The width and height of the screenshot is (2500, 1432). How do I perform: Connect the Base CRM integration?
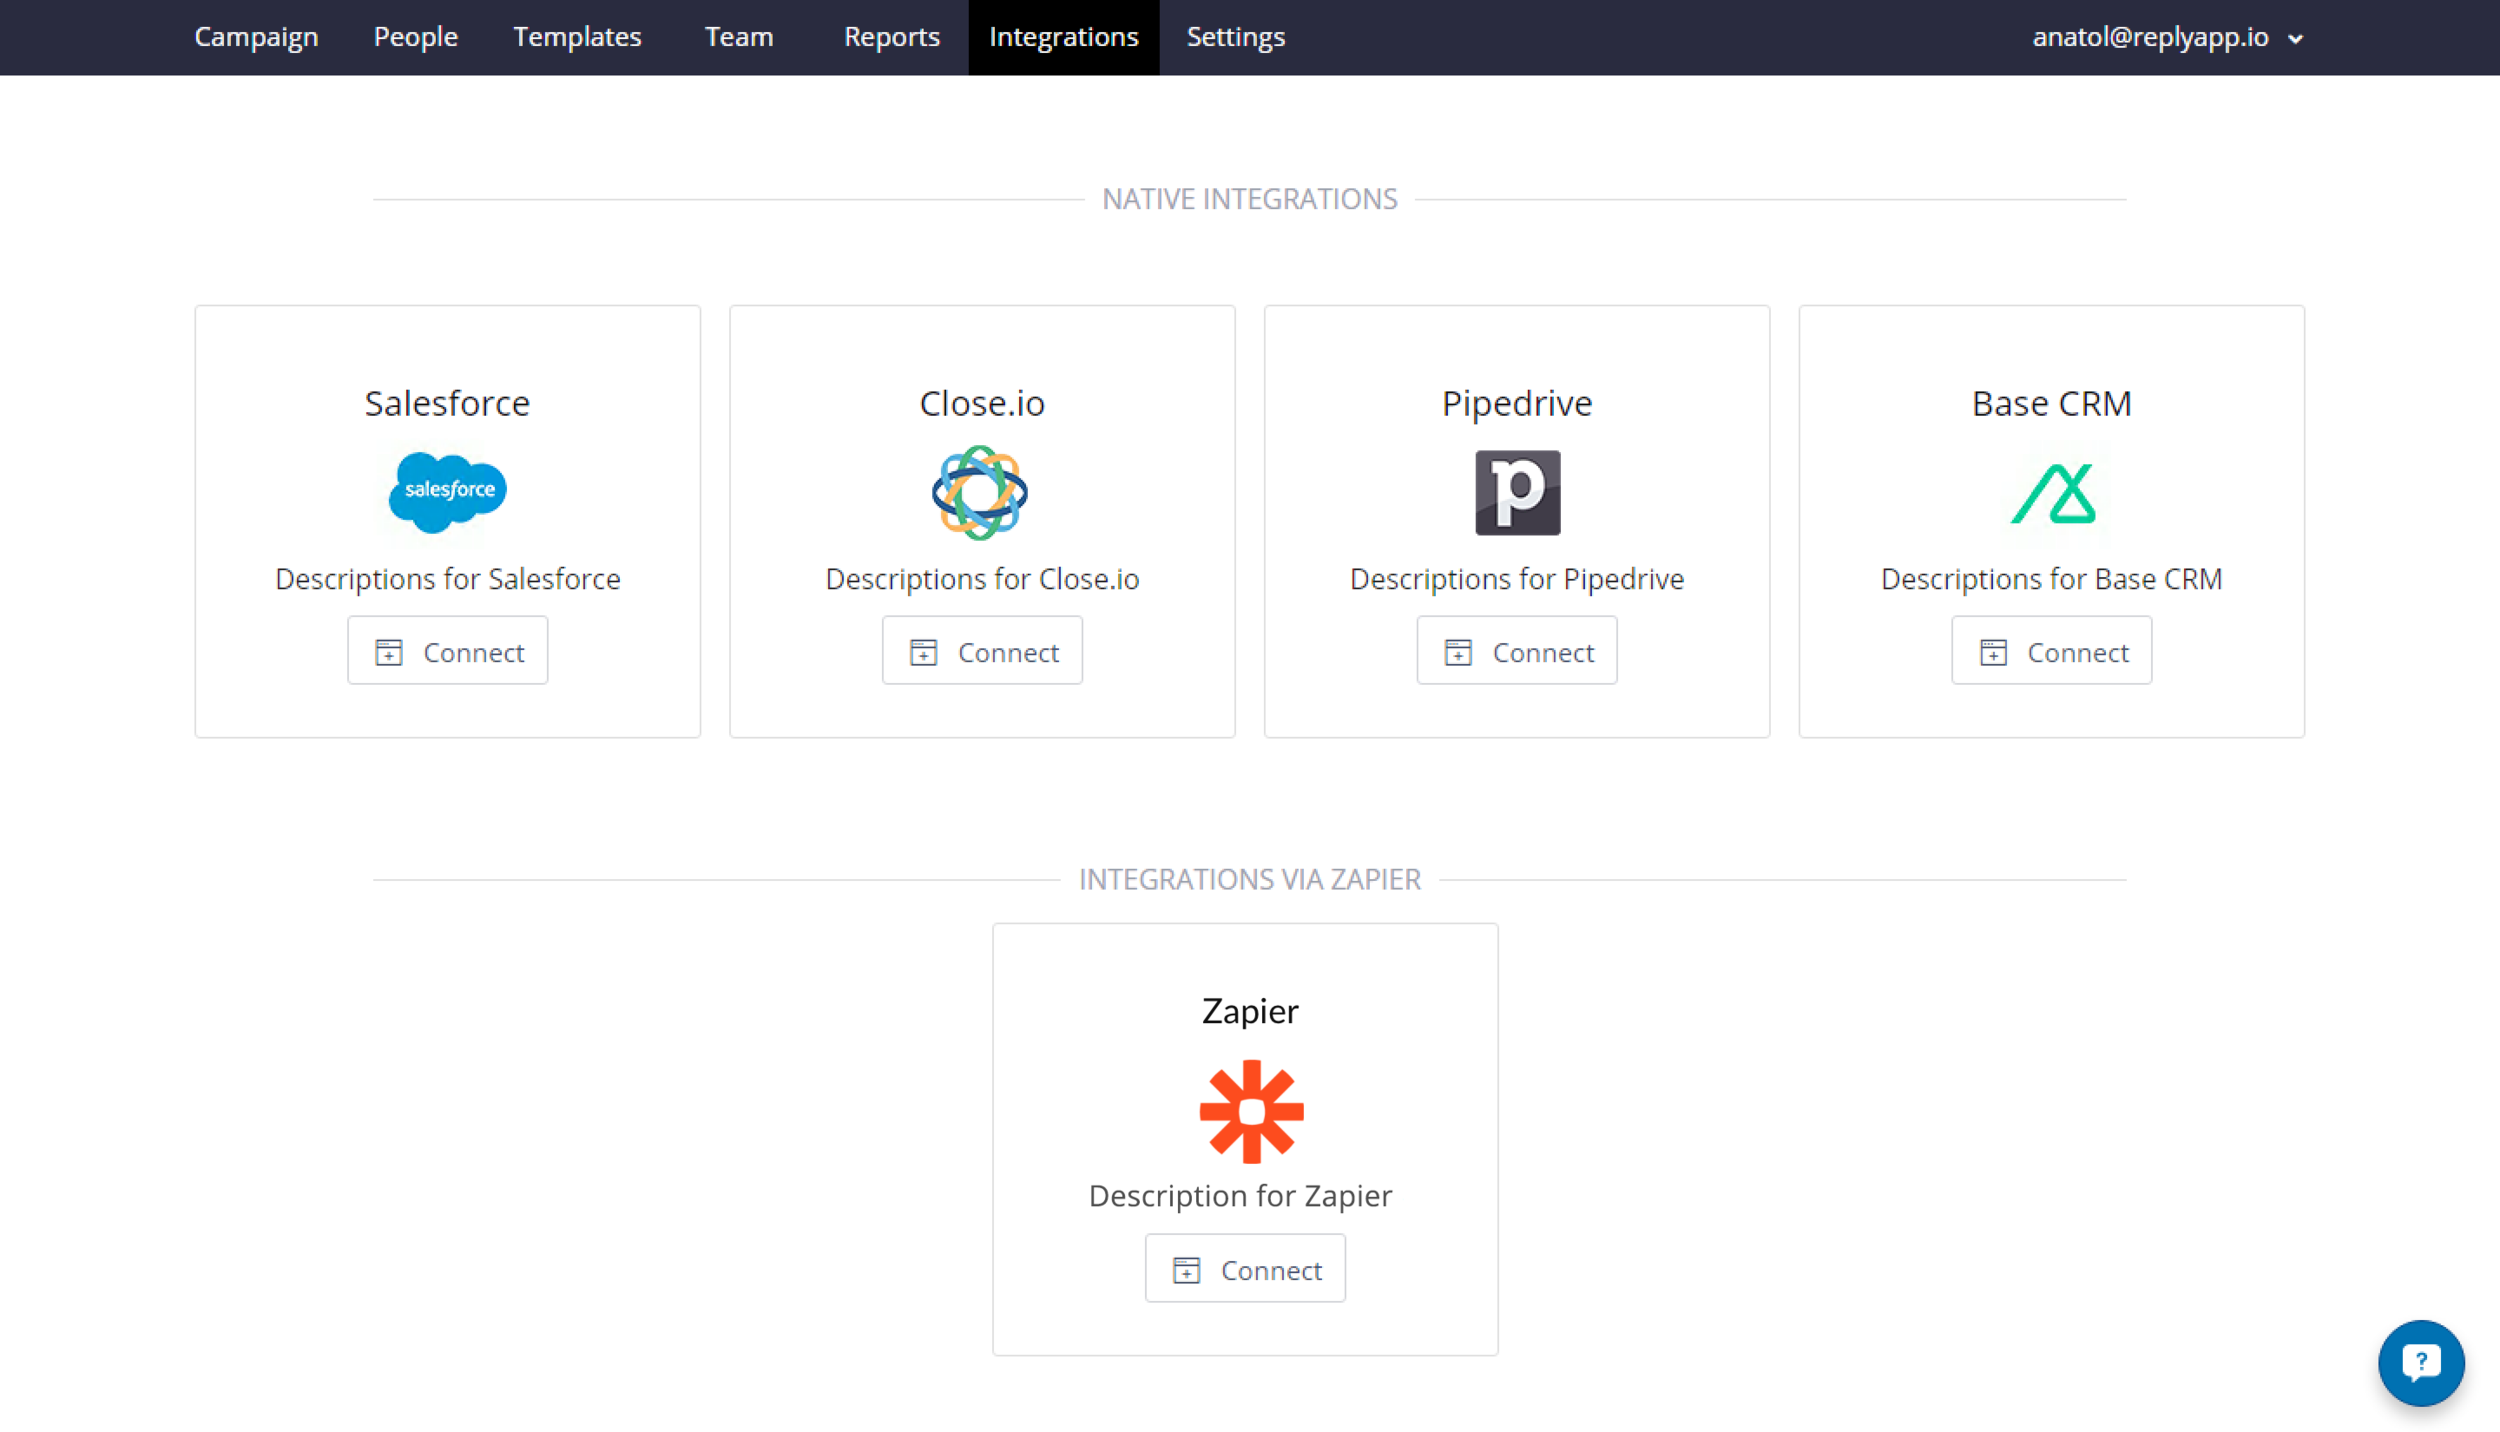tap(2052, 651)
